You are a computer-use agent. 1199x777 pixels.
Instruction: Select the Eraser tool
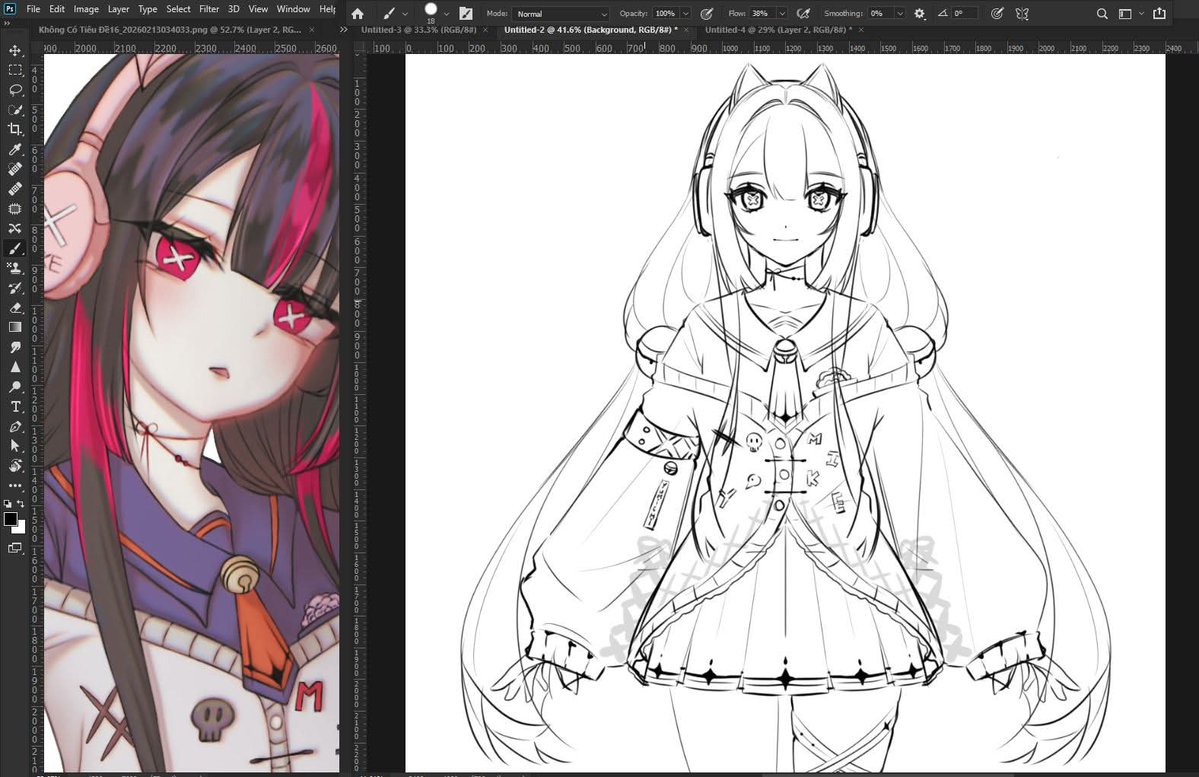pyautogui.click(x=15, y=308)
